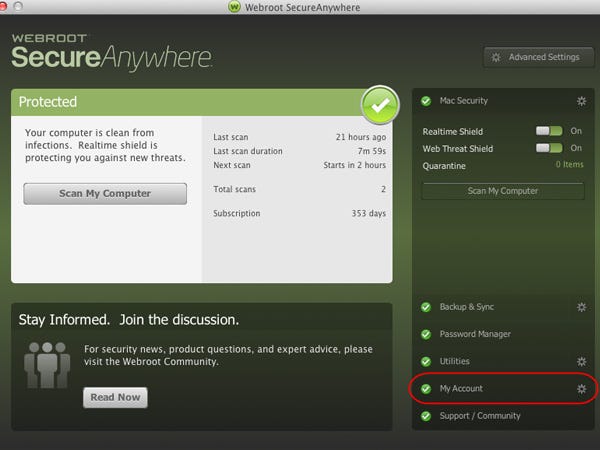
Task: Click the '21 hours ago' last scan value
Action: point(361,137)
